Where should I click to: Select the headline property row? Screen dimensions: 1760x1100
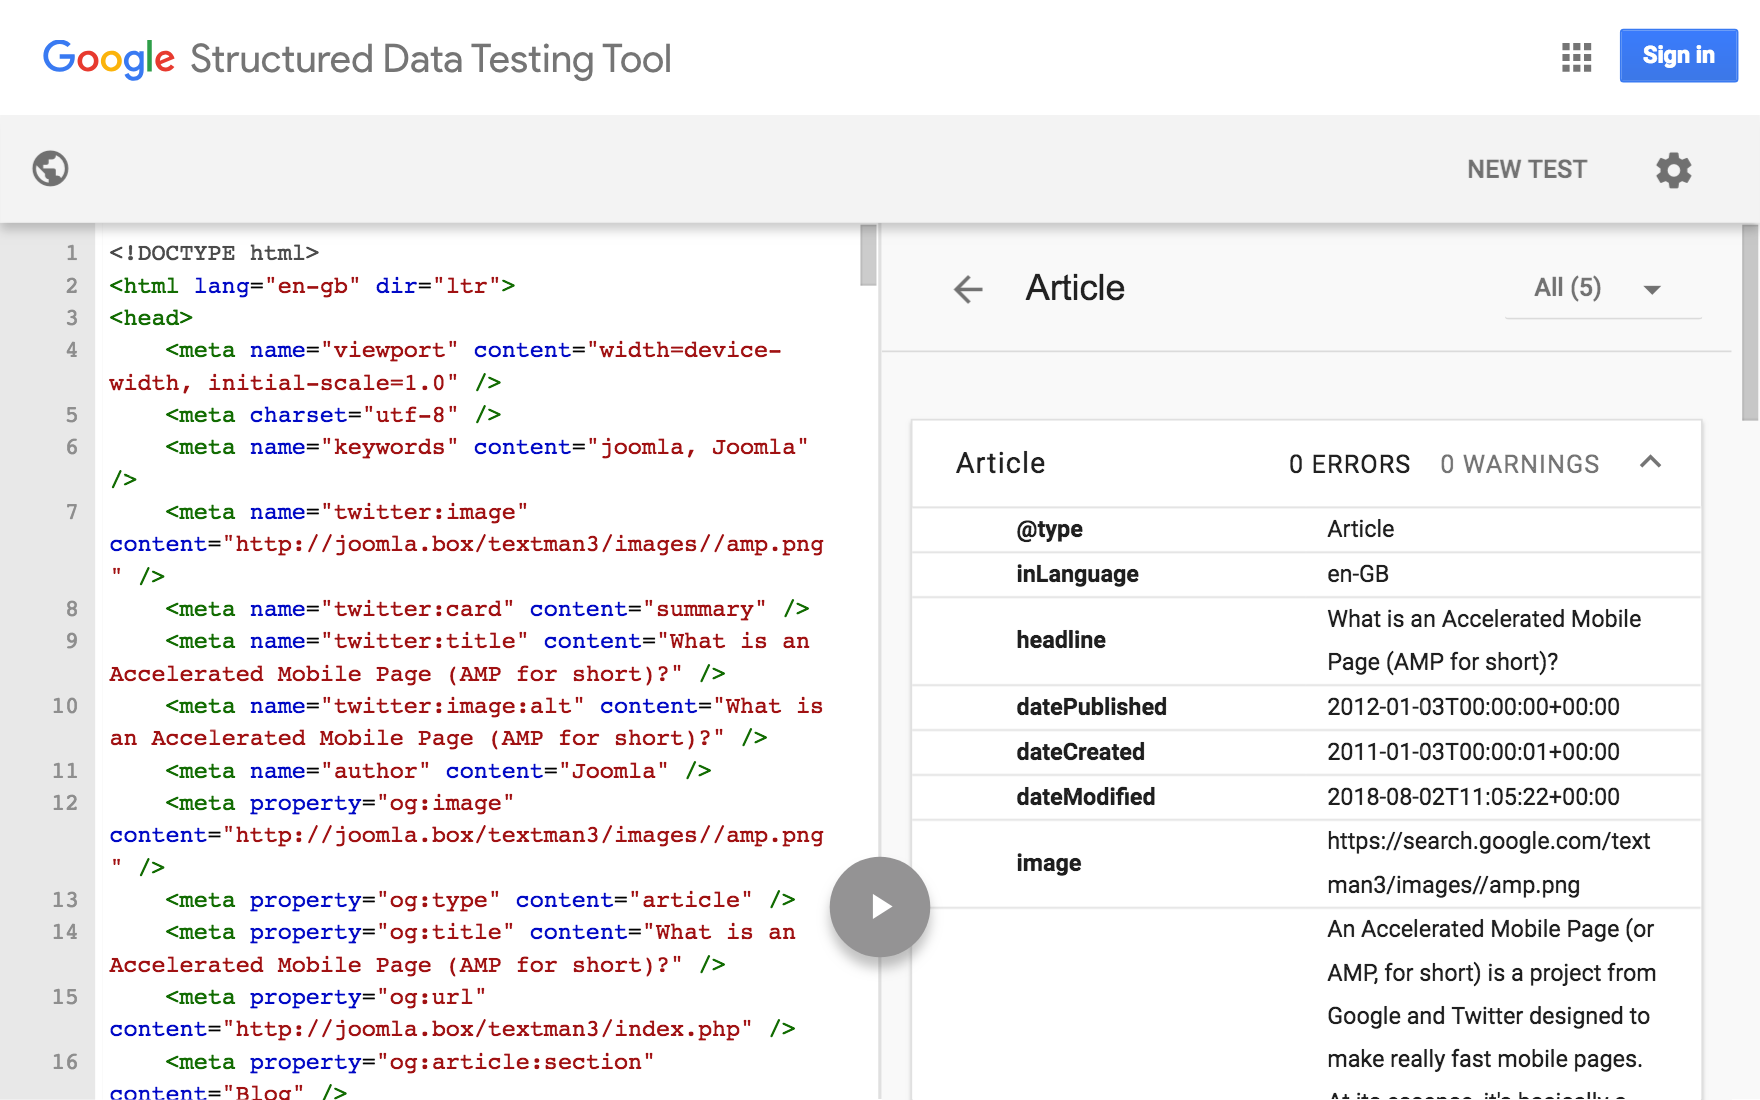(x=1061, y=640)
